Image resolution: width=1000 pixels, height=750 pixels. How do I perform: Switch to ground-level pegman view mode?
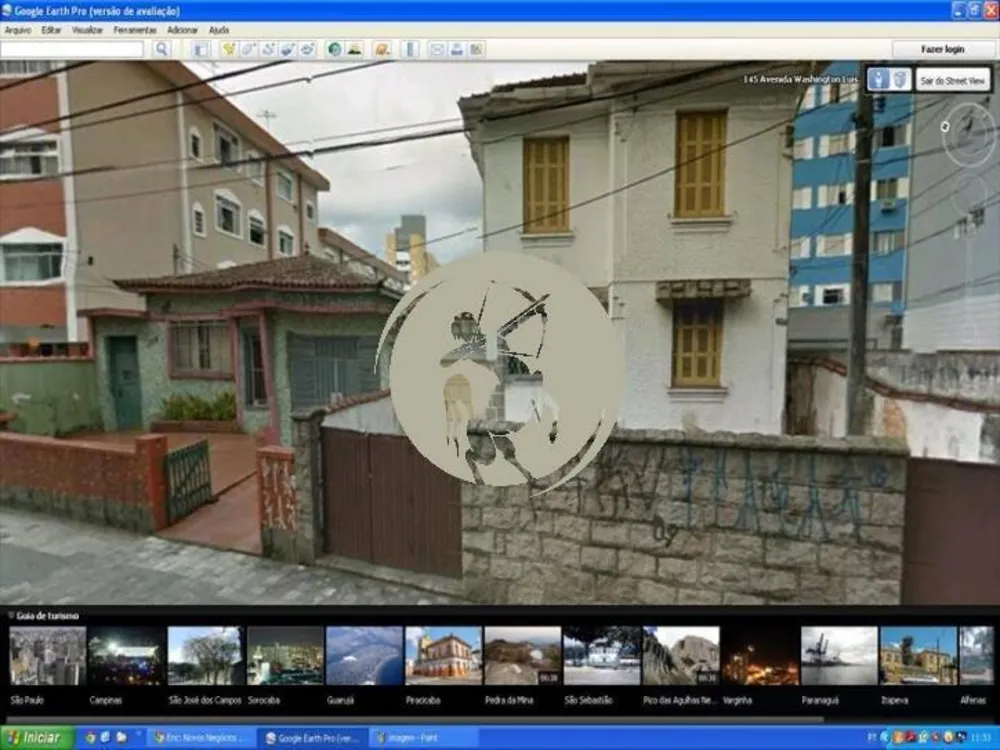click(x=879, y=80)
